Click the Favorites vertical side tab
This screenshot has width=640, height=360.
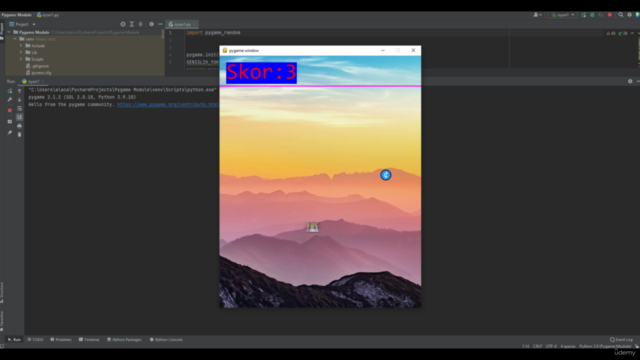pyautogui.click(x=2, y=321)
